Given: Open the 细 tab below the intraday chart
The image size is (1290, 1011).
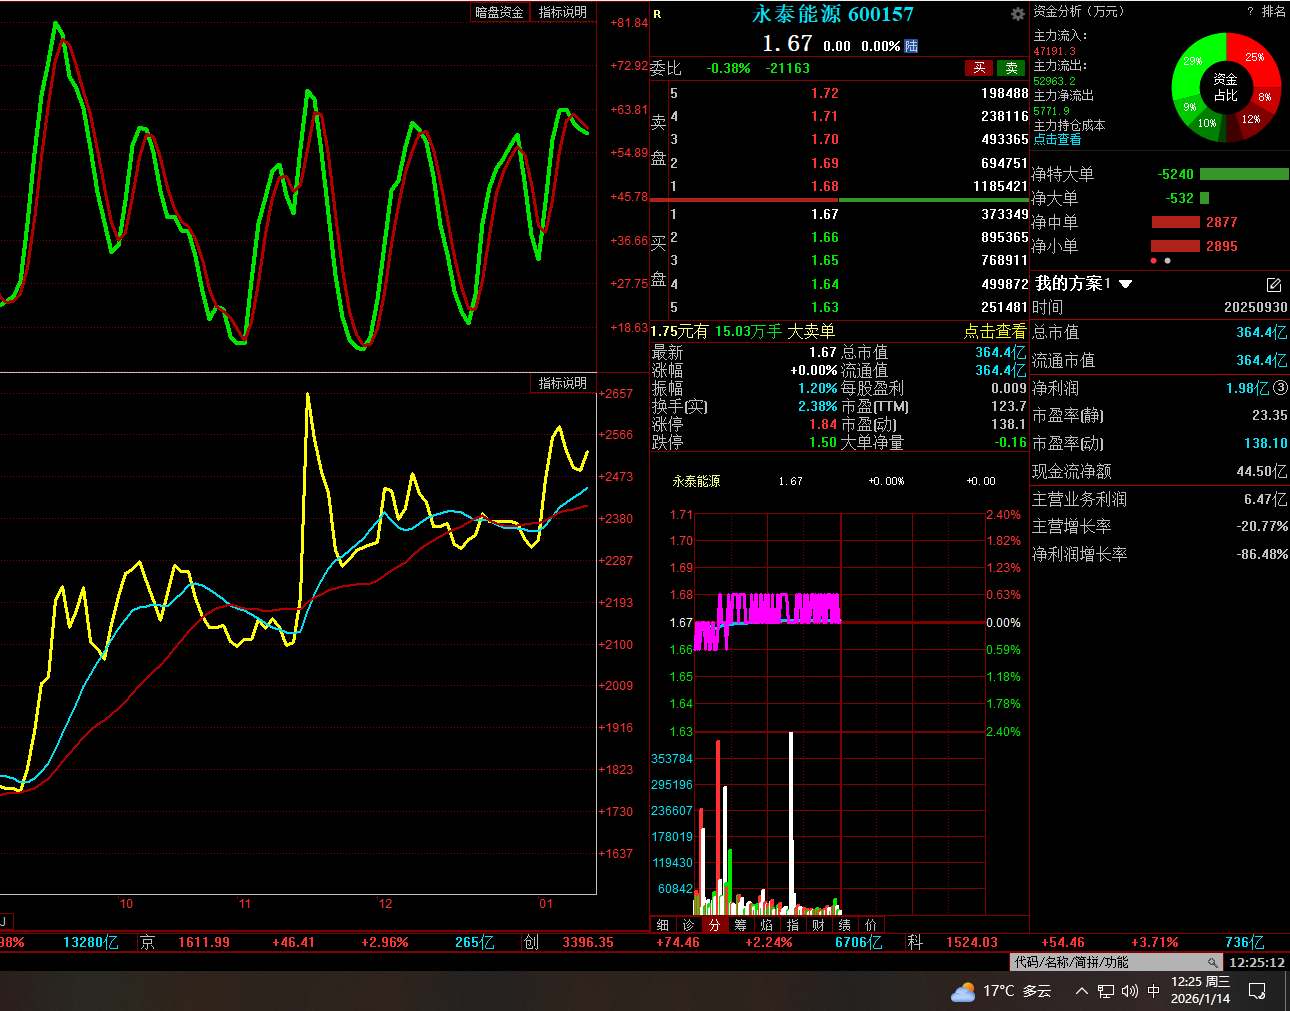Looking at the screenshot, I should [662, 925].
